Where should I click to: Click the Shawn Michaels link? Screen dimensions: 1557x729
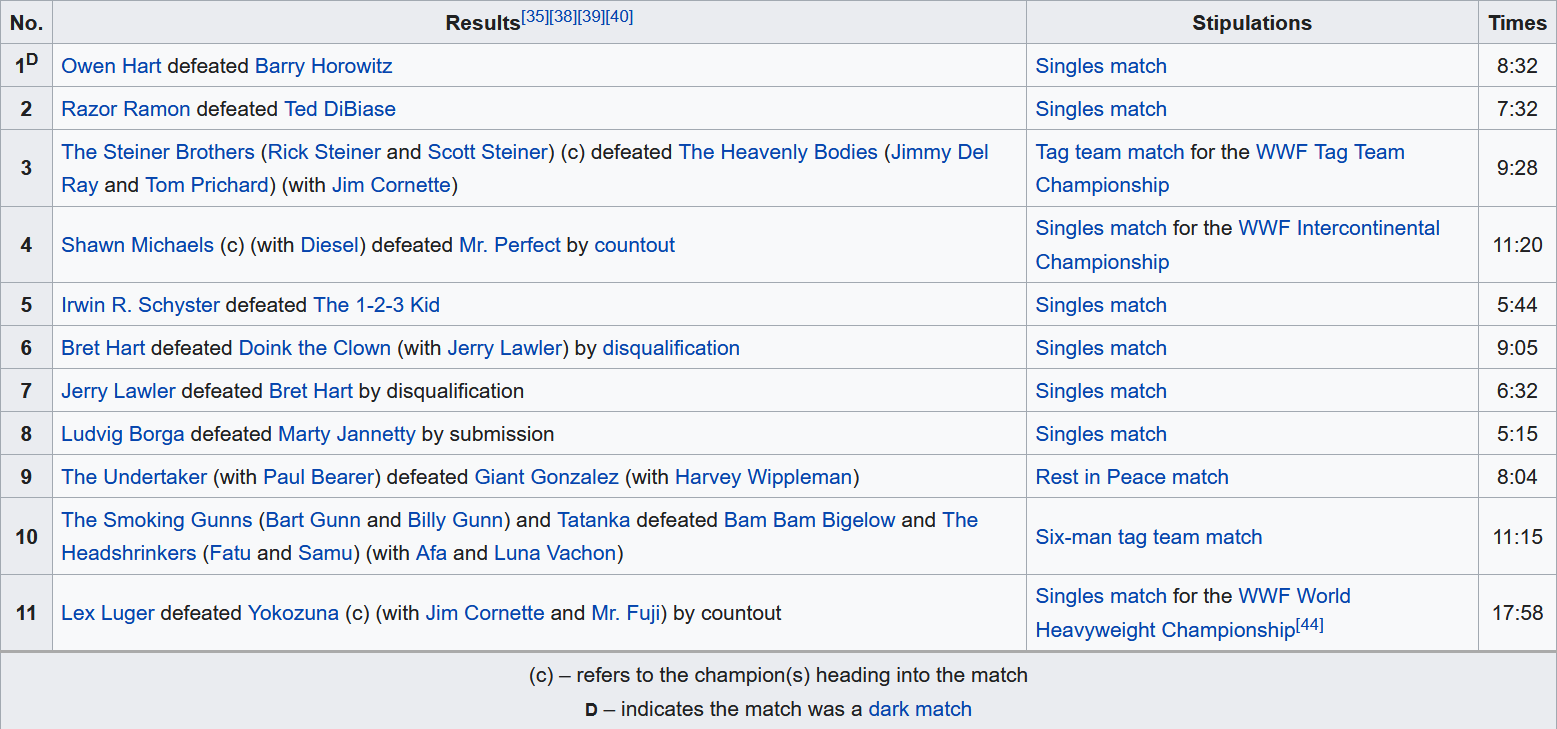[137, 245]
